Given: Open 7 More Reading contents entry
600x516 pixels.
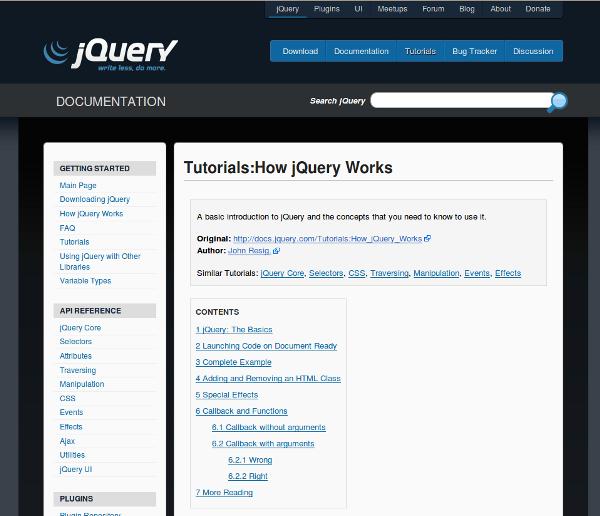Looking at the screenshot, I should coord(224,492).
